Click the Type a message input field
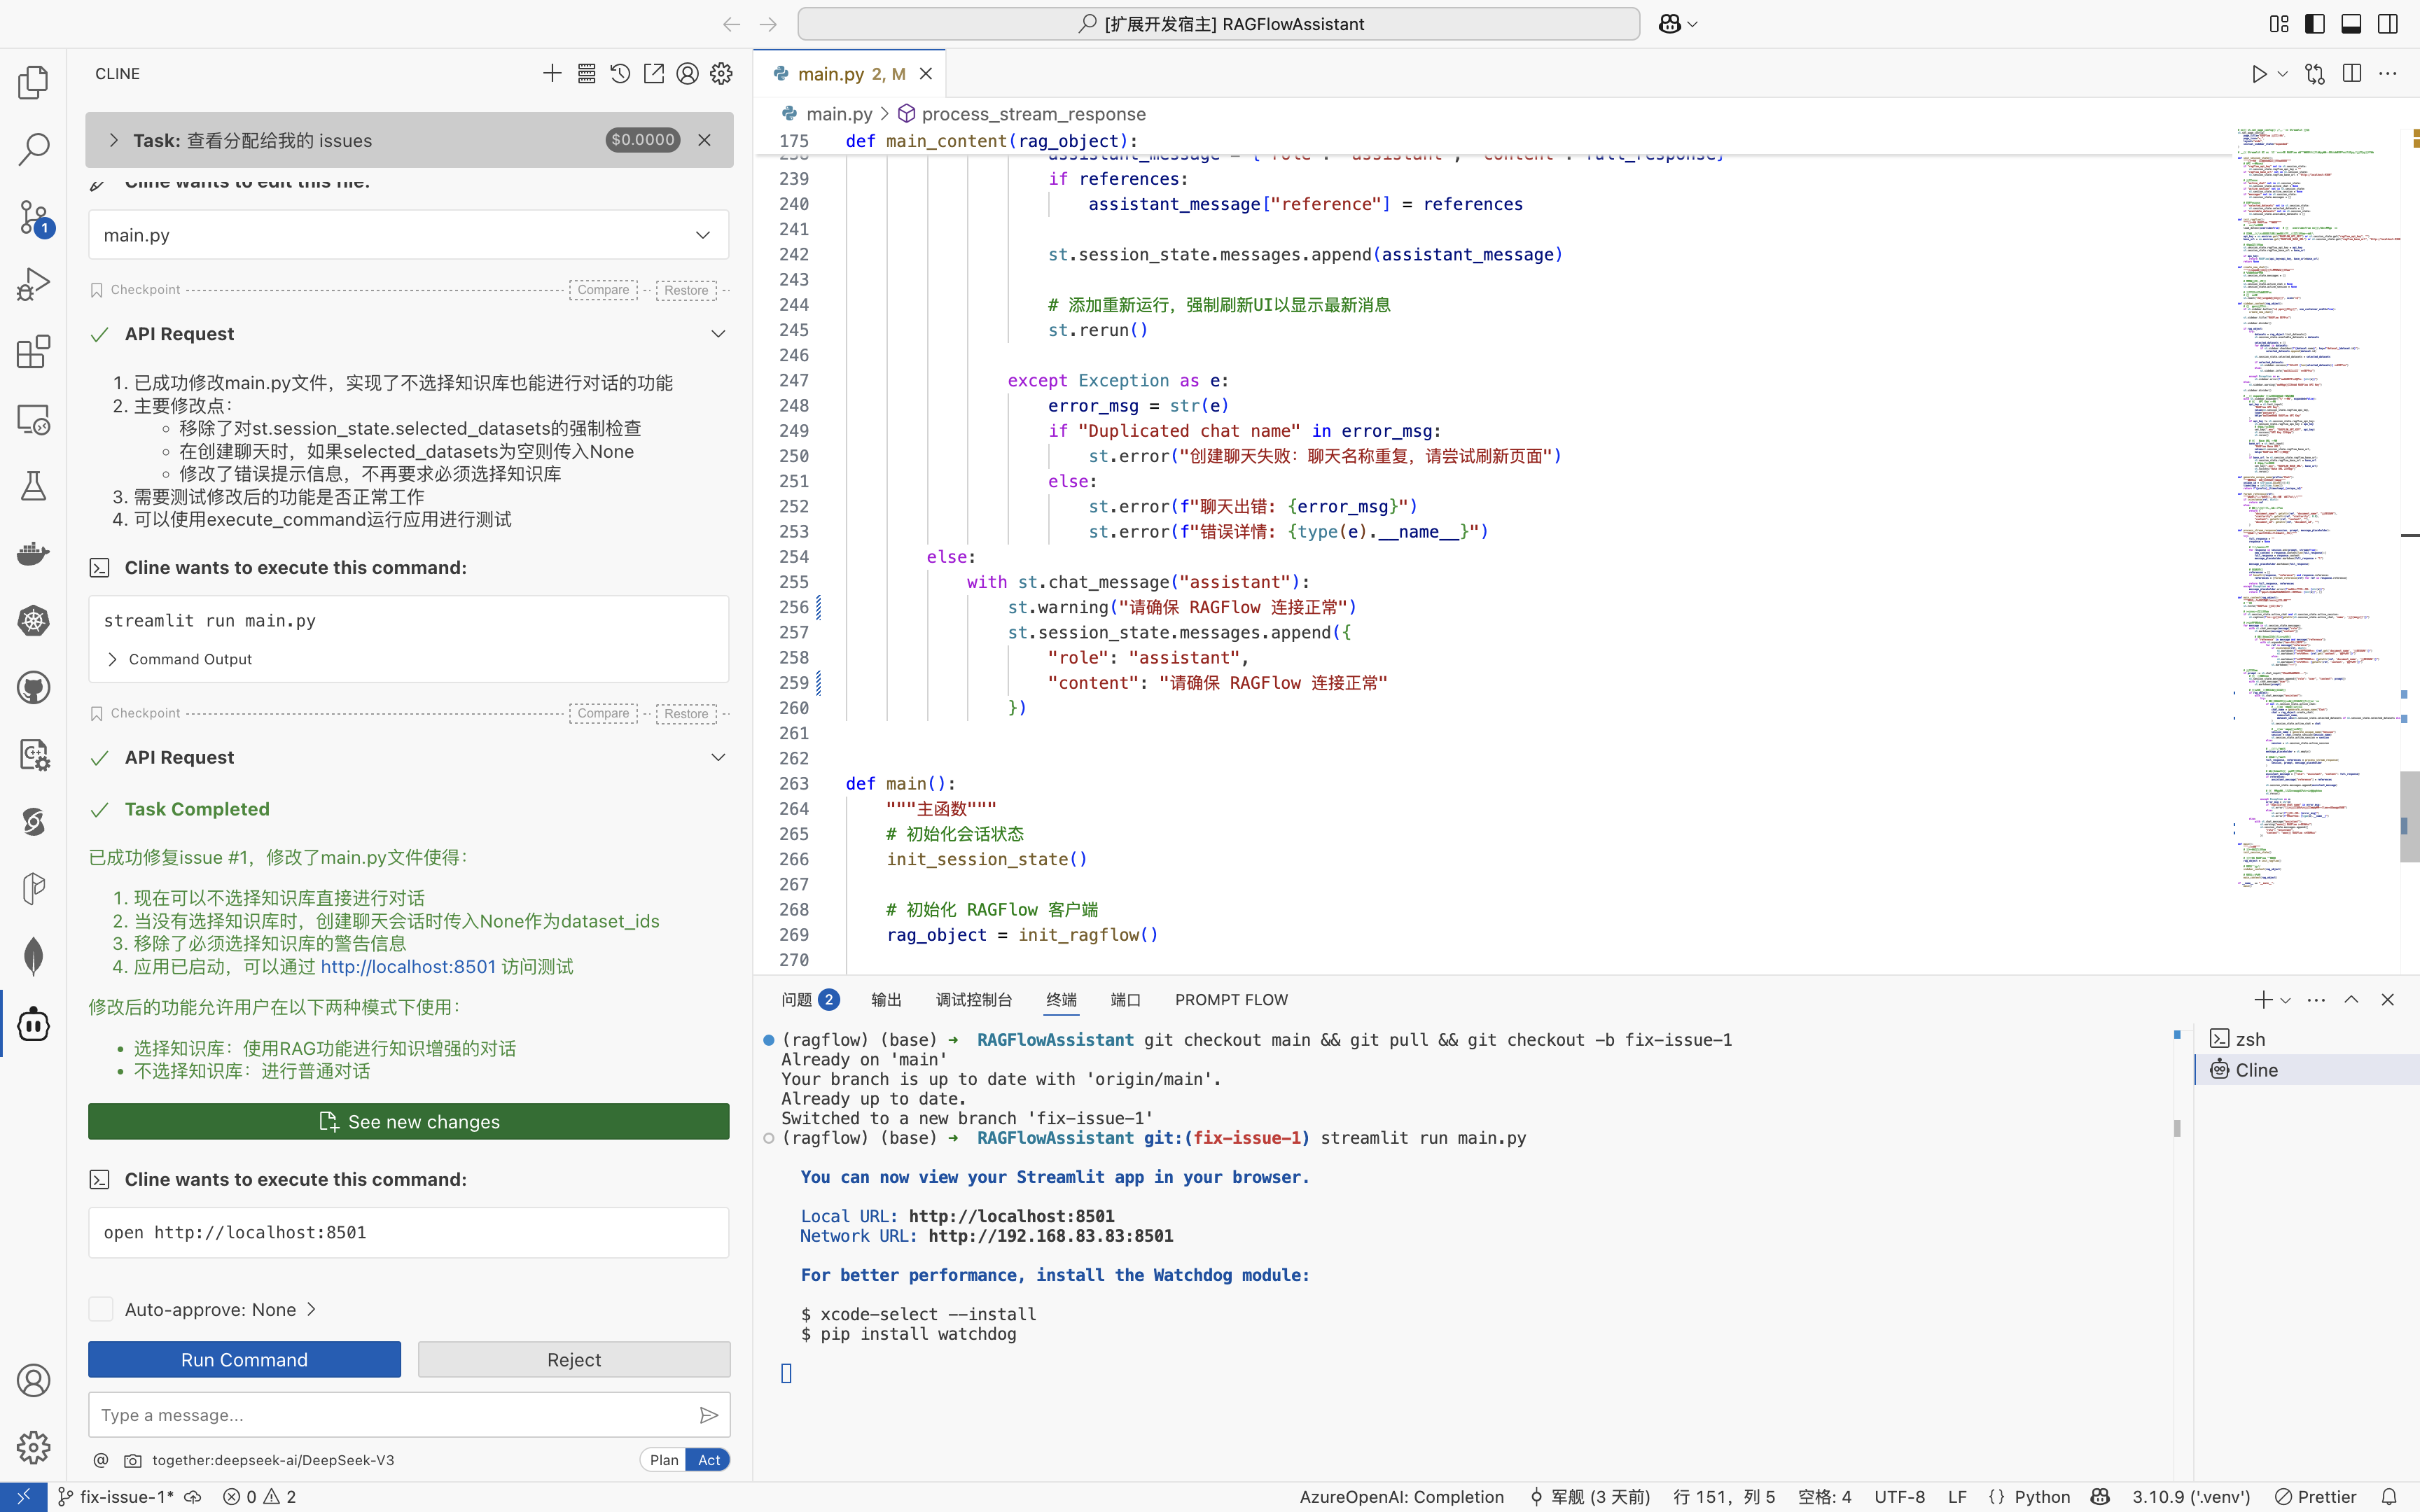This screenshot has height=1512, width=2420. click(390, 1415)
